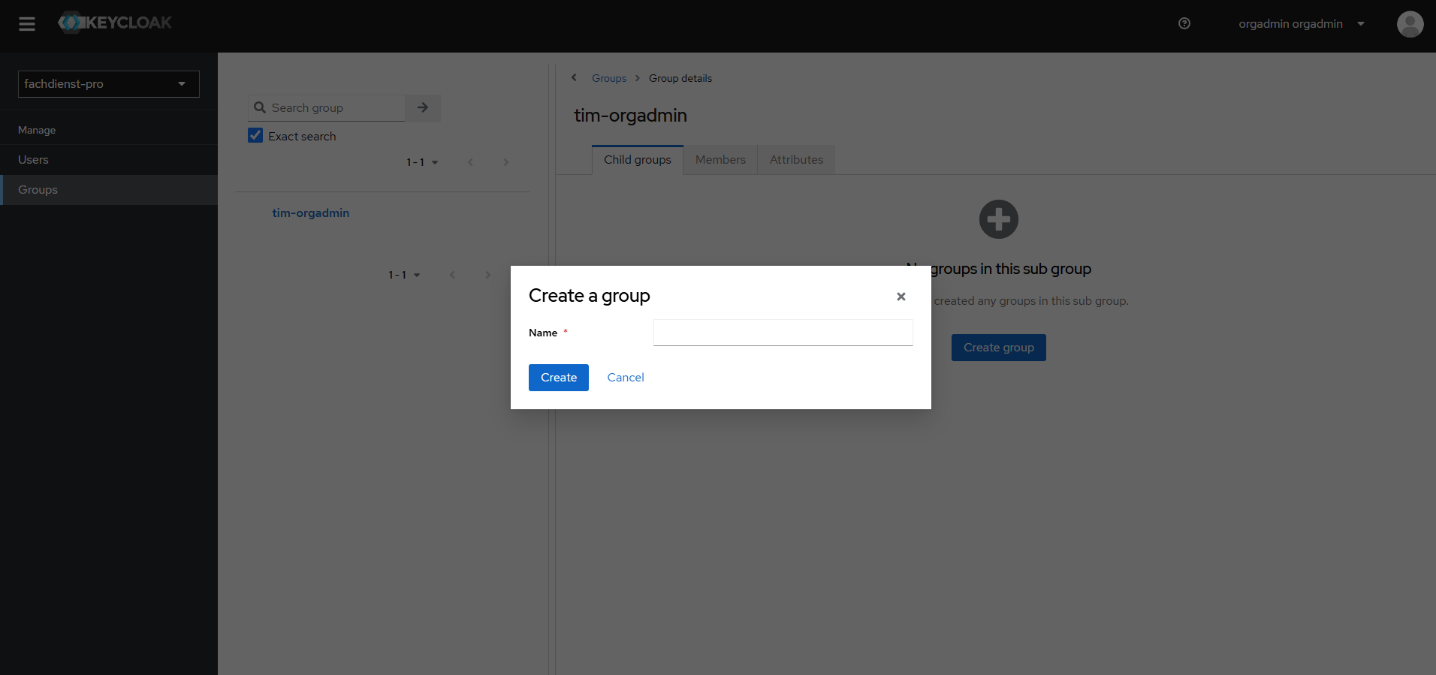The width and height of the screenshot is (1436, 675).
Task: Switch to the Members tab
Action: [720, 160]
